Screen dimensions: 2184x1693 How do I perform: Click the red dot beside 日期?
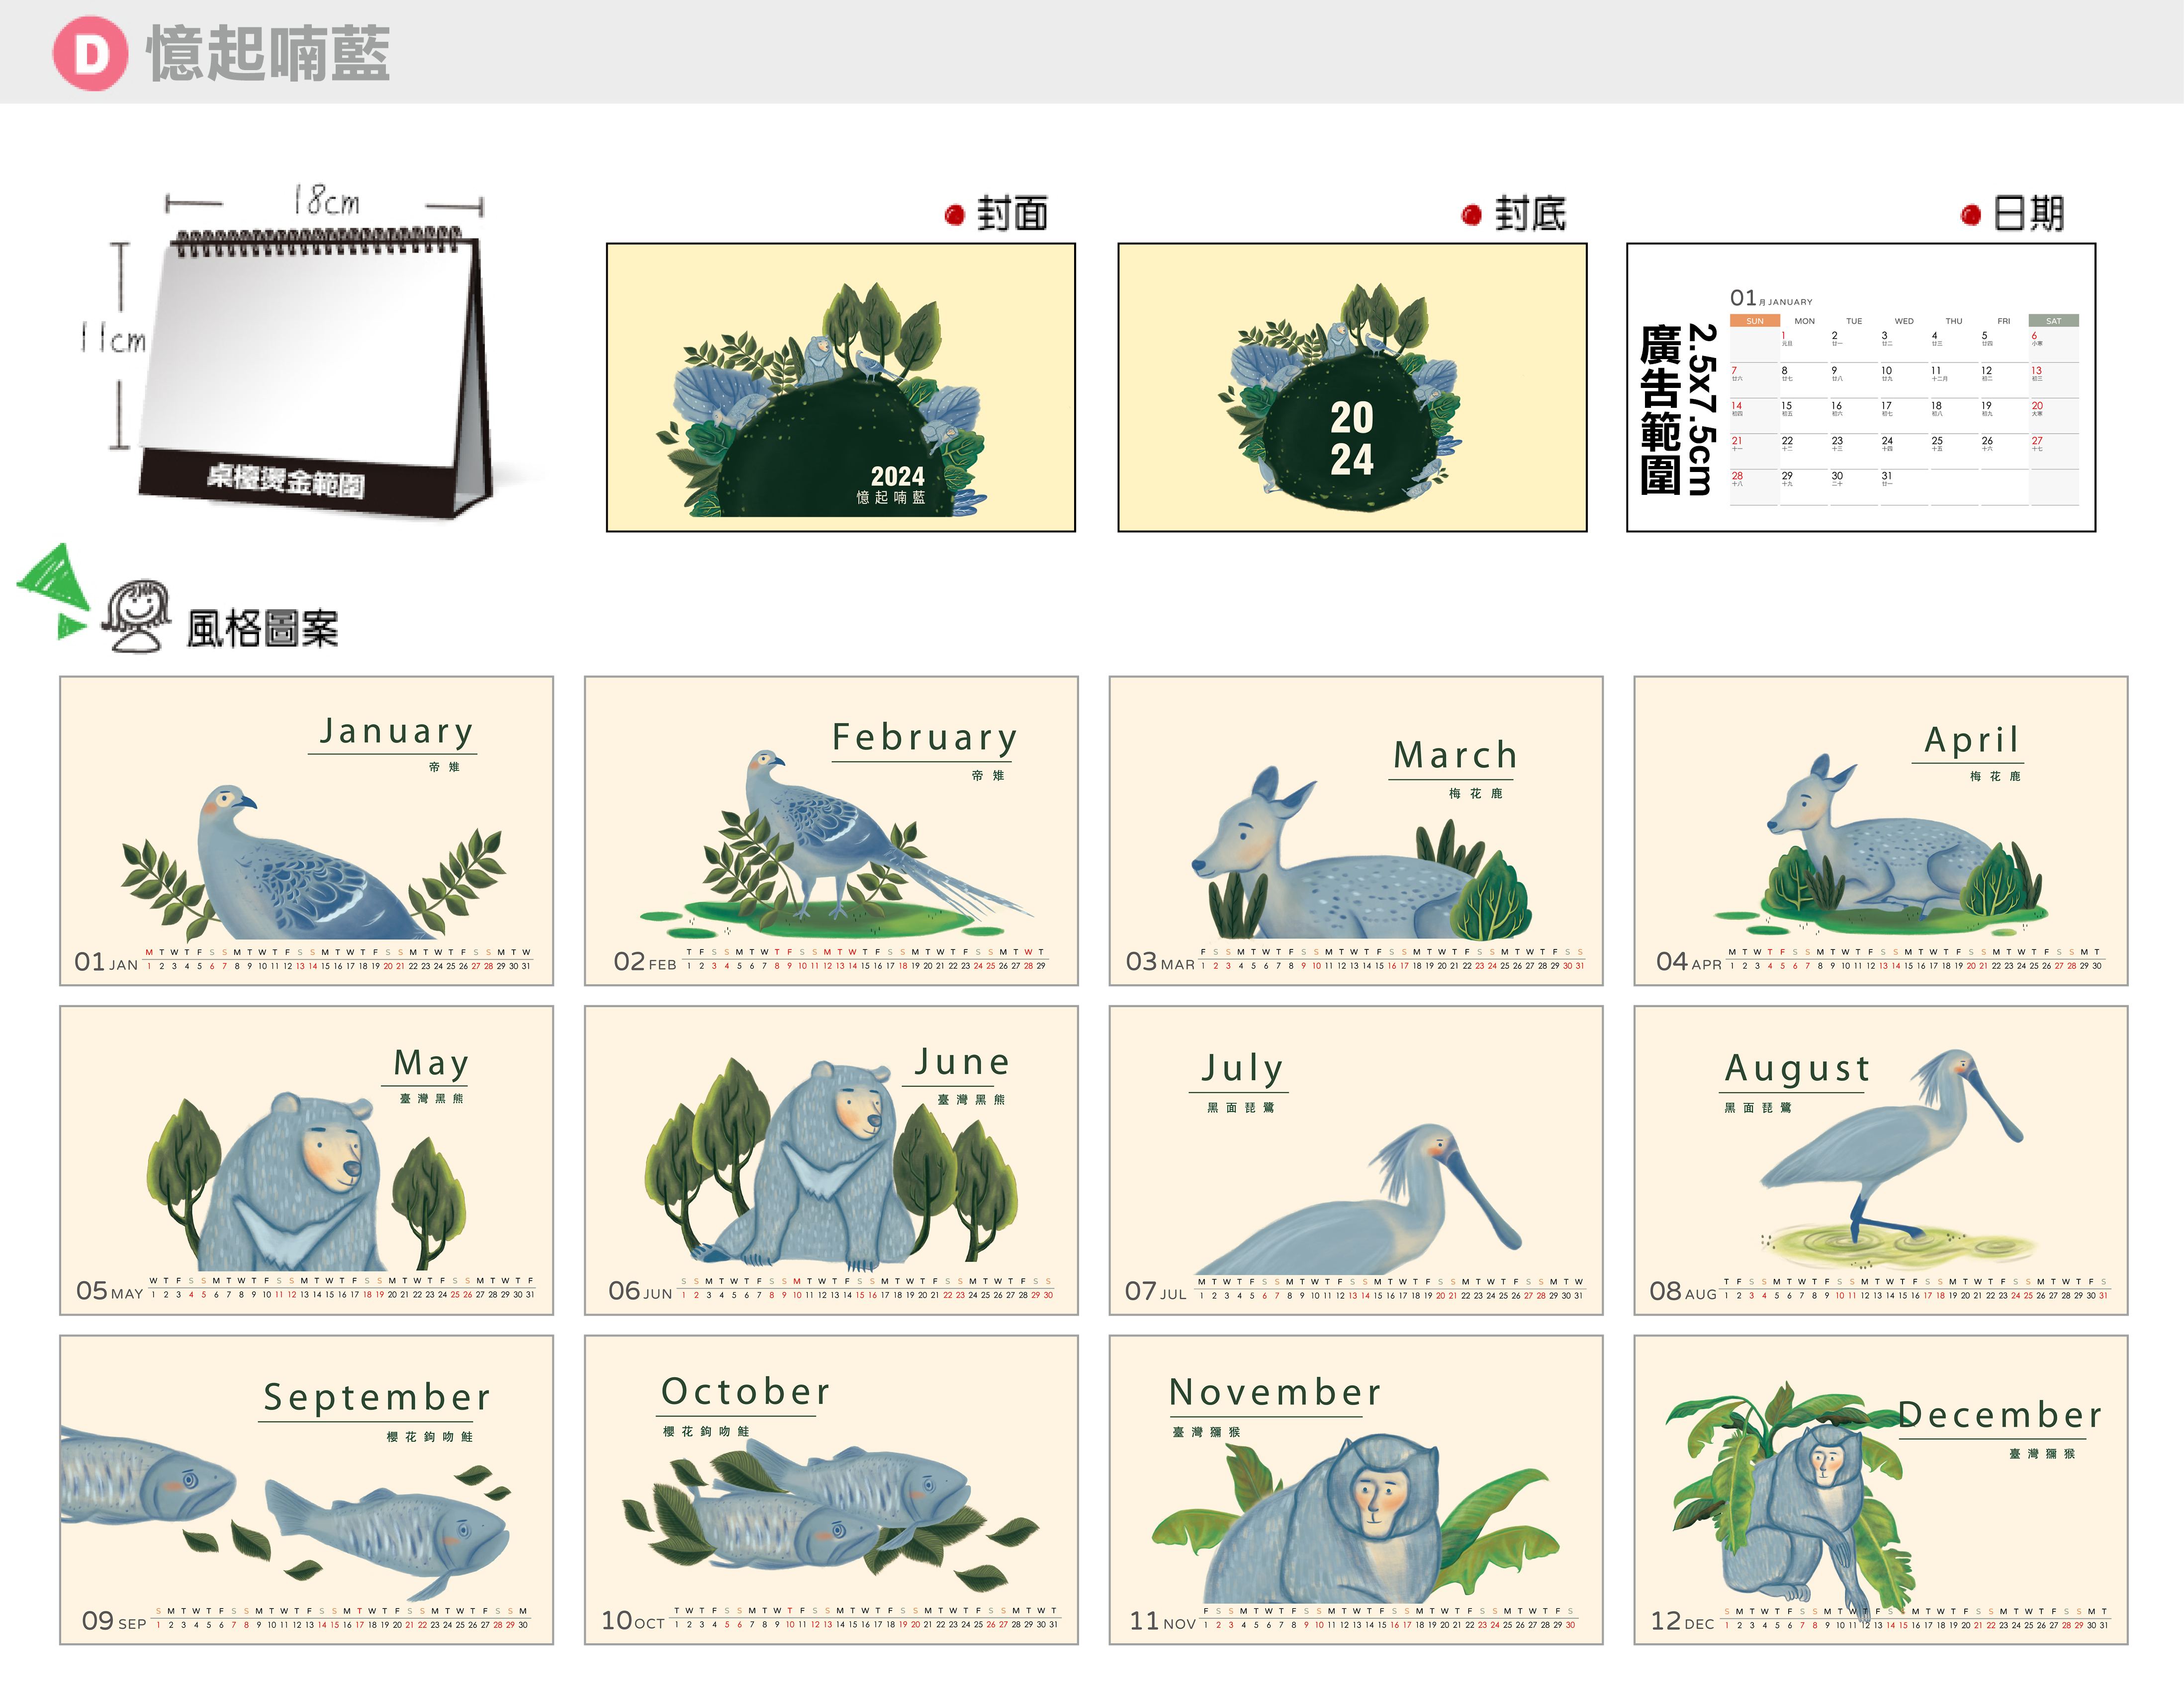click(x=1970, y=215)
